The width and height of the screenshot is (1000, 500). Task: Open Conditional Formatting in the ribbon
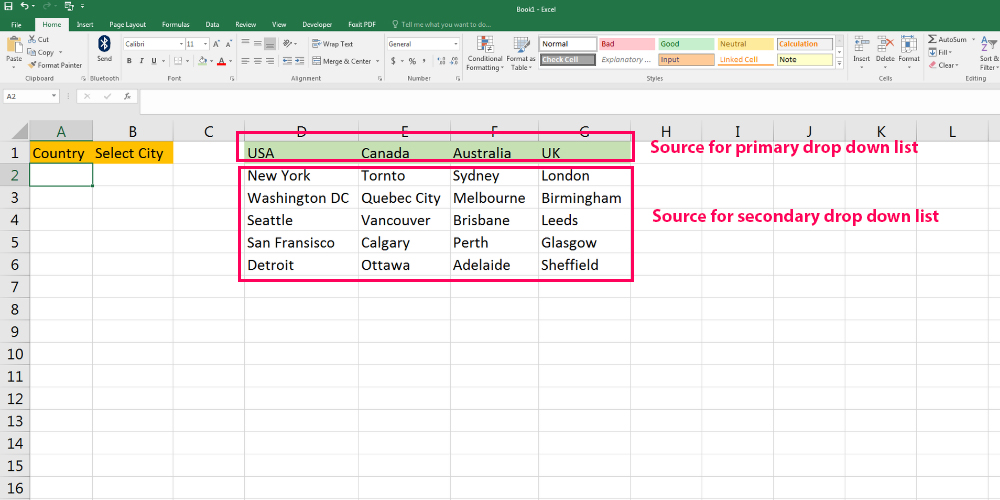tap(485, 48)
